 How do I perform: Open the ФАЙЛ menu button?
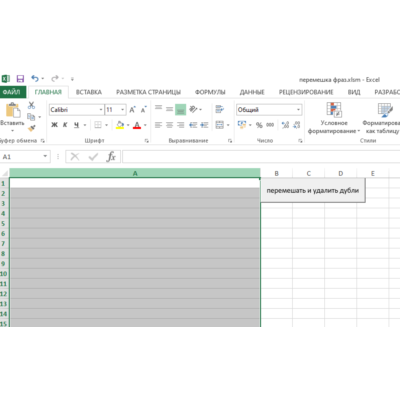(12, 92)
